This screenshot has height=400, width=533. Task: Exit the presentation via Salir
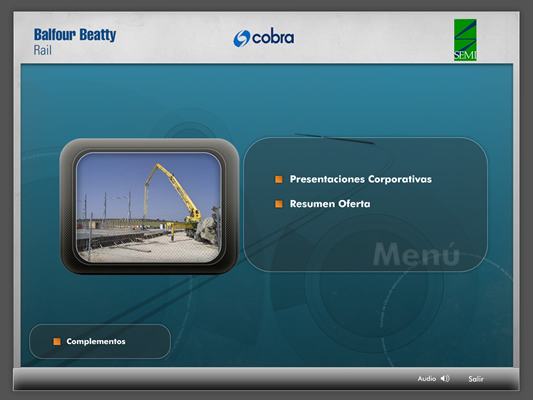tap(476, 379)
